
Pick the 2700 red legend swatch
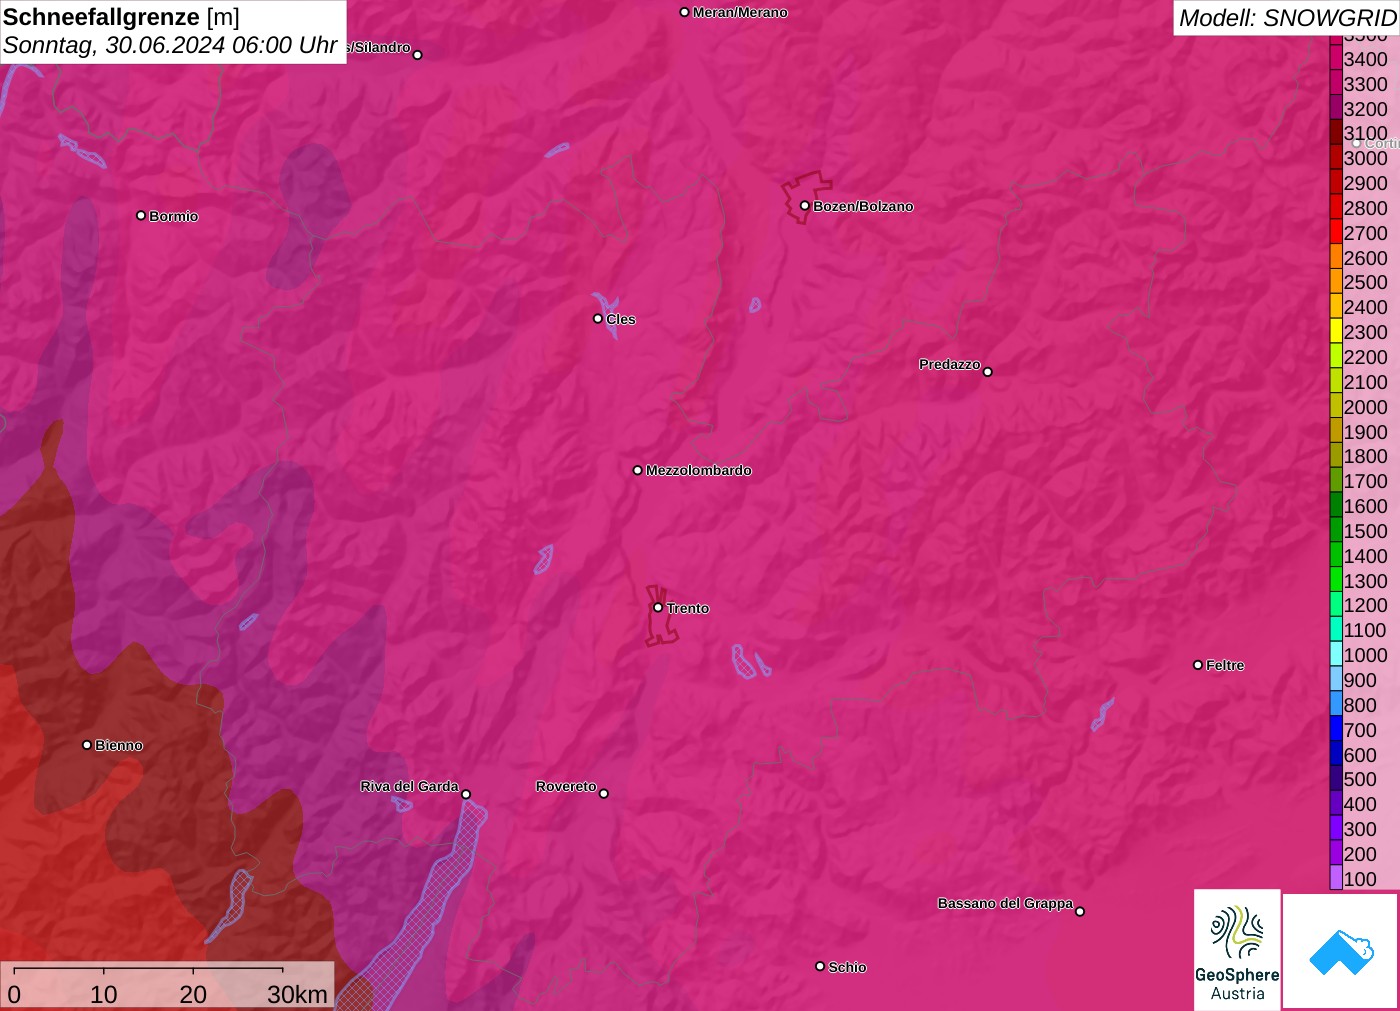tap(1336, 232)
